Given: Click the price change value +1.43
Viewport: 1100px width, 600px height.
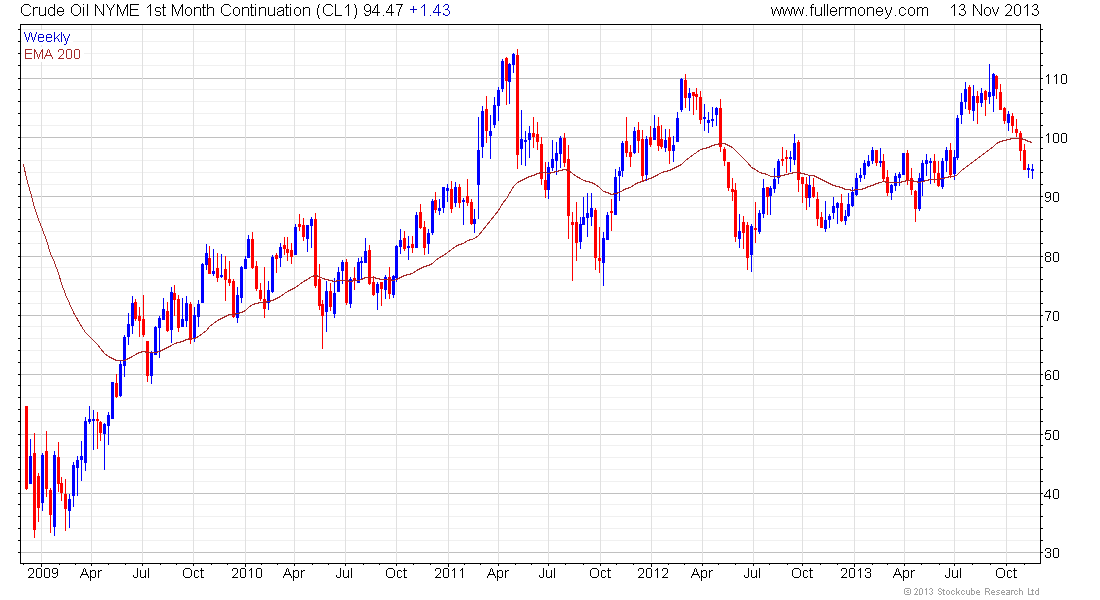Looking at the screenshot, I should click(430, 11).
